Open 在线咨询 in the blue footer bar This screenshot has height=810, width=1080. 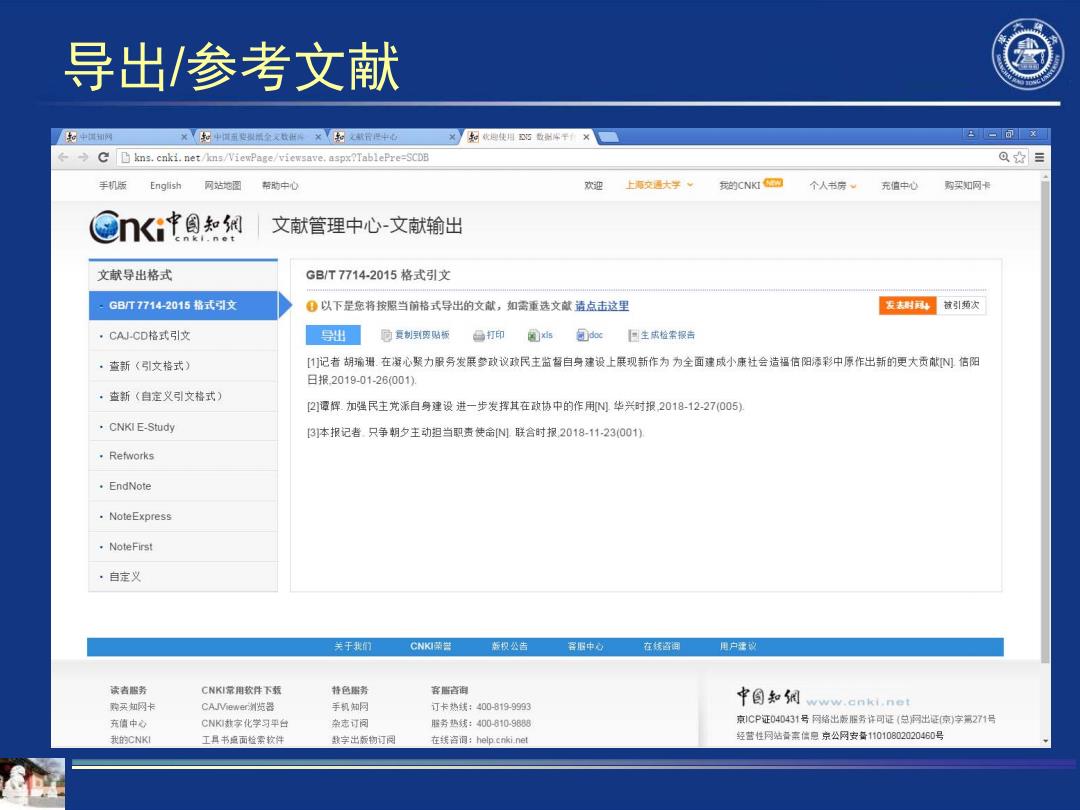[x=662, y=647]
